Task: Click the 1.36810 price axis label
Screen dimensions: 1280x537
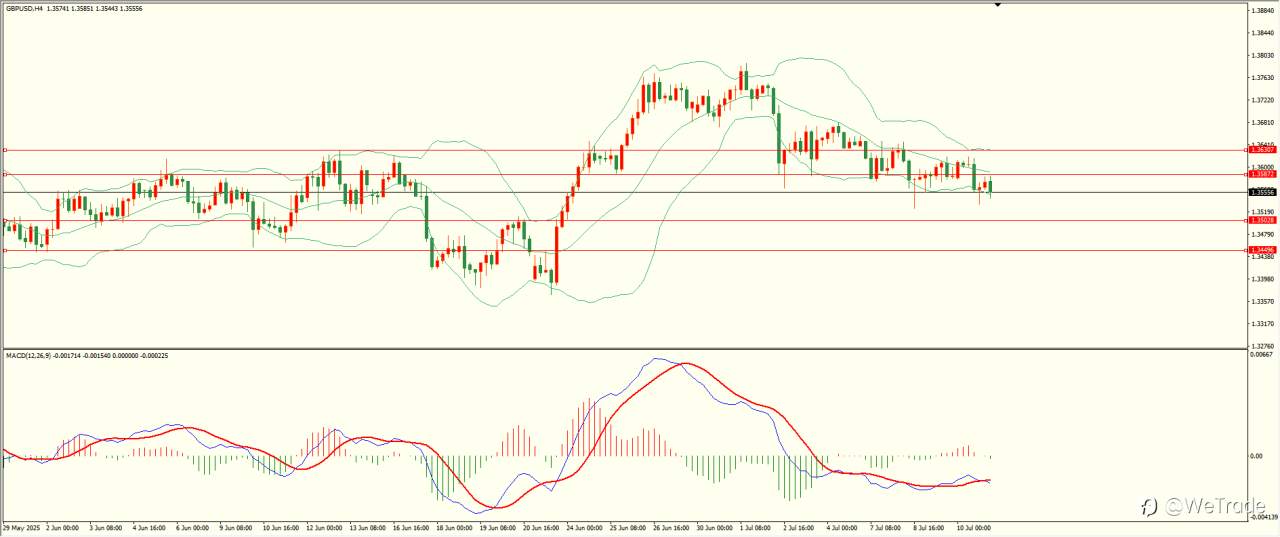Action: coord(1262,123)
